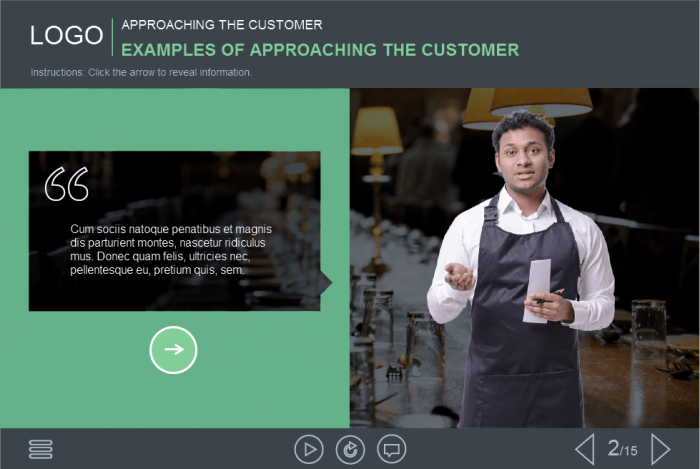Image resolution: width=700 pixels, height=469 pixels.
Task: Click the slide counter 2/15
Action: [622, 448]
